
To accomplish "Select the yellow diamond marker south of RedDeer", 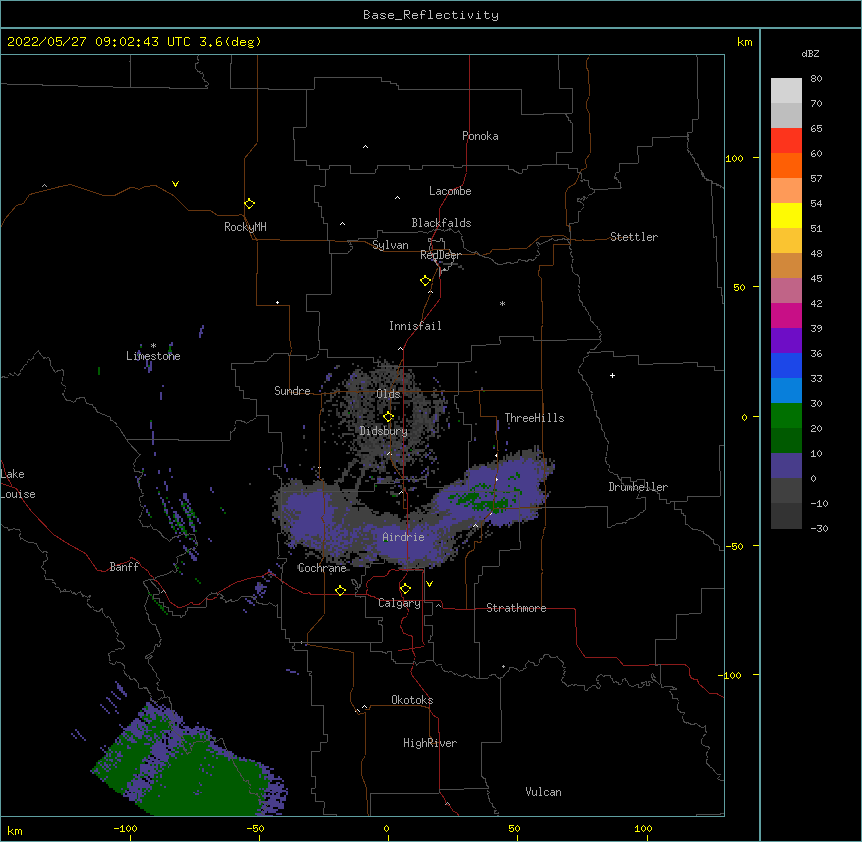I will pos(426,281).
